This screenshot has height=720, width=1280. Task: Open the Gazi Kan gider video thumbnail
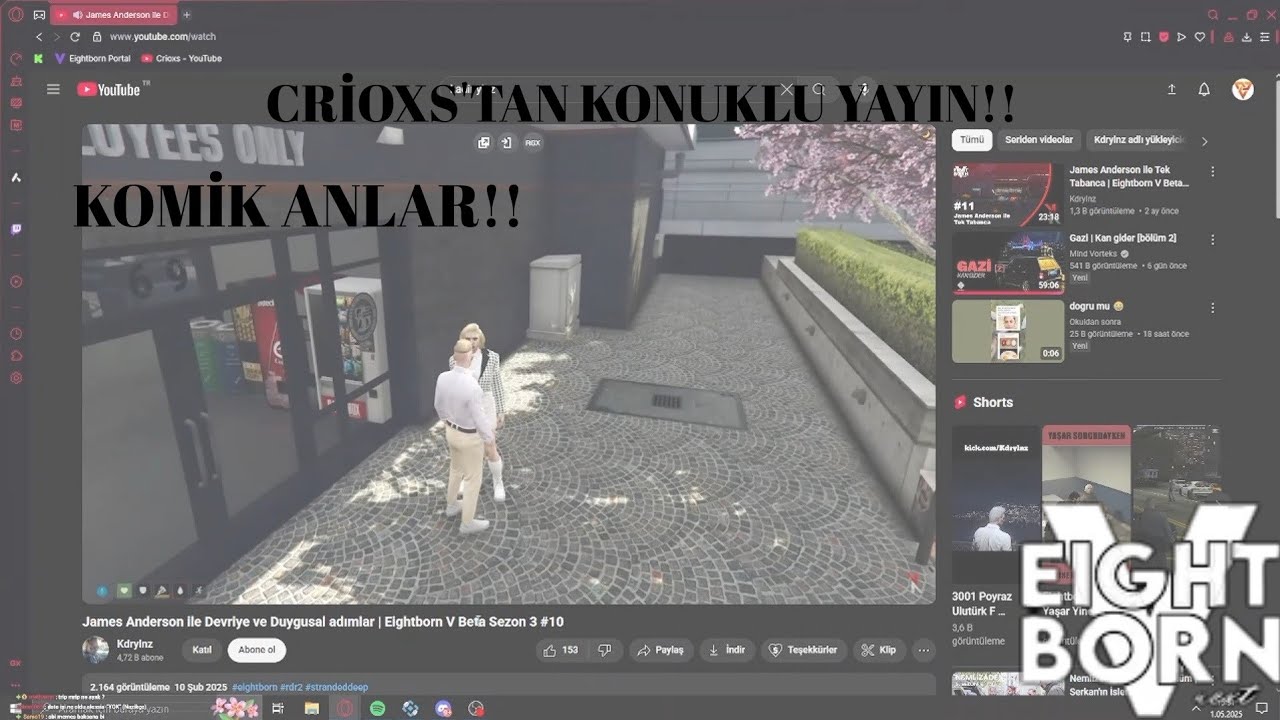[1008, 263]
